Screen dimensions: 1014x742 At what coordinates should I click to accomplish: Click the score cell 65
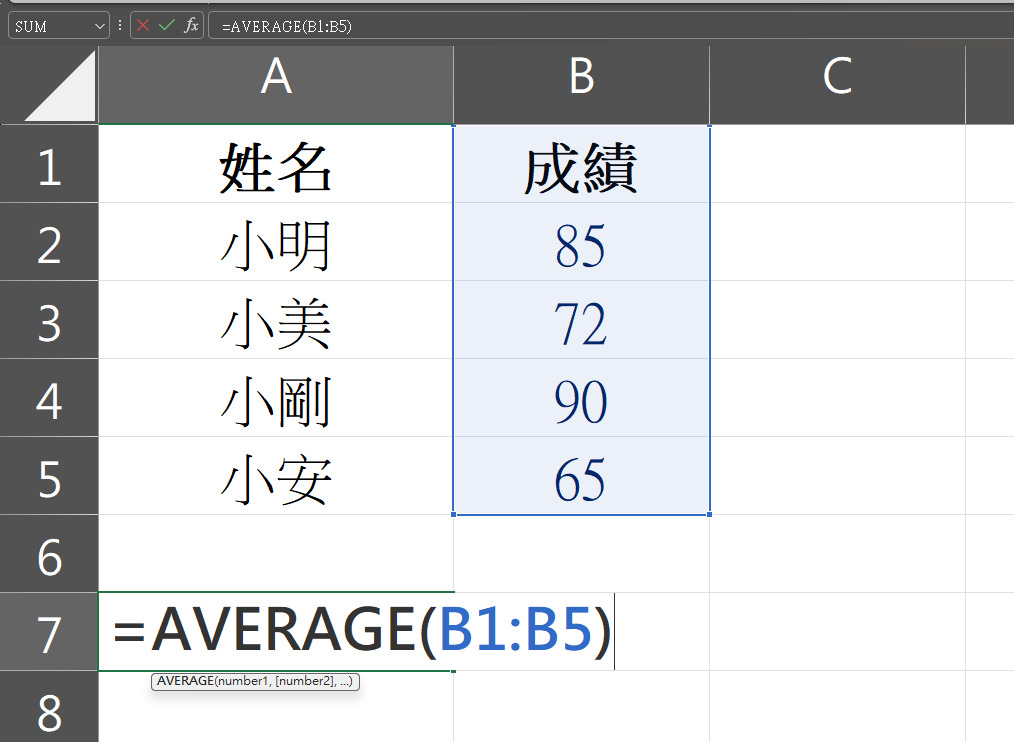click(581, 475)
